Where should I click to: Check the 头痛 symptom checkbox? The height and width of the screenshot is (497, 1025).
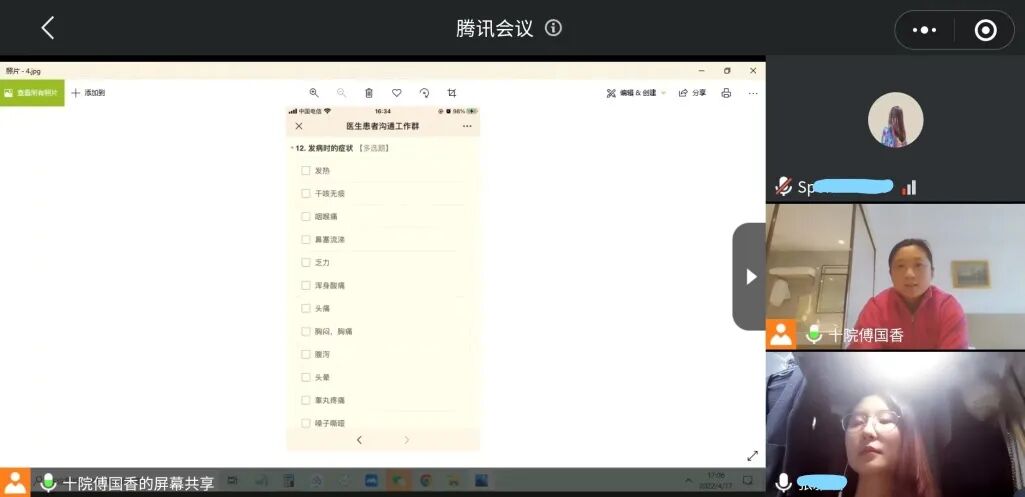pos(305,308)
